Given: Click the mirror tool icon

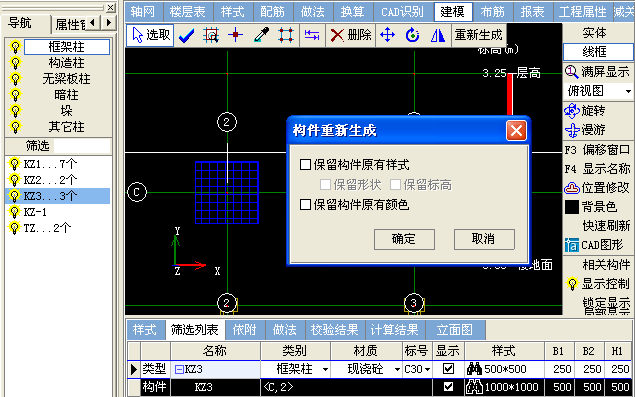Looking at the screenshot, I should click(438, 35).
